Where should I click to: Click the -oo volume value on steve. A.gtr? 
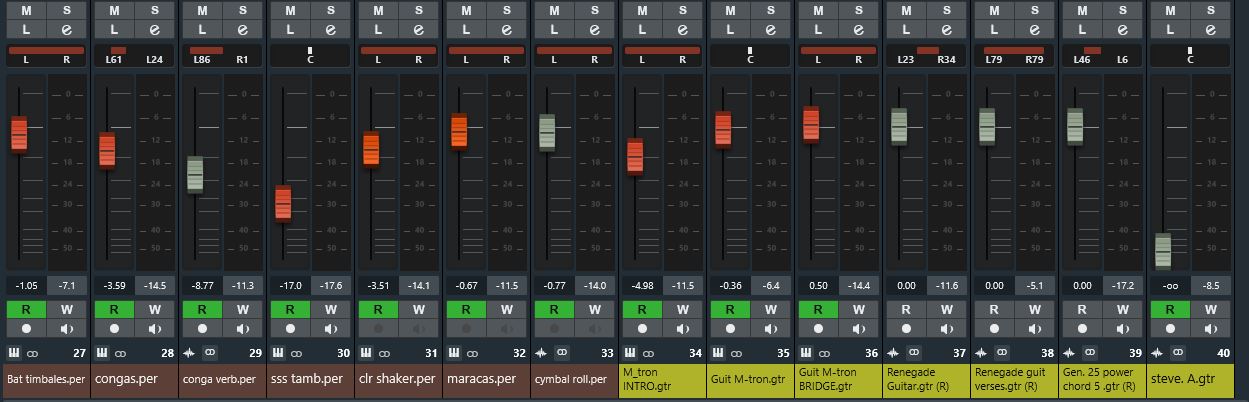click(1170, 285)
